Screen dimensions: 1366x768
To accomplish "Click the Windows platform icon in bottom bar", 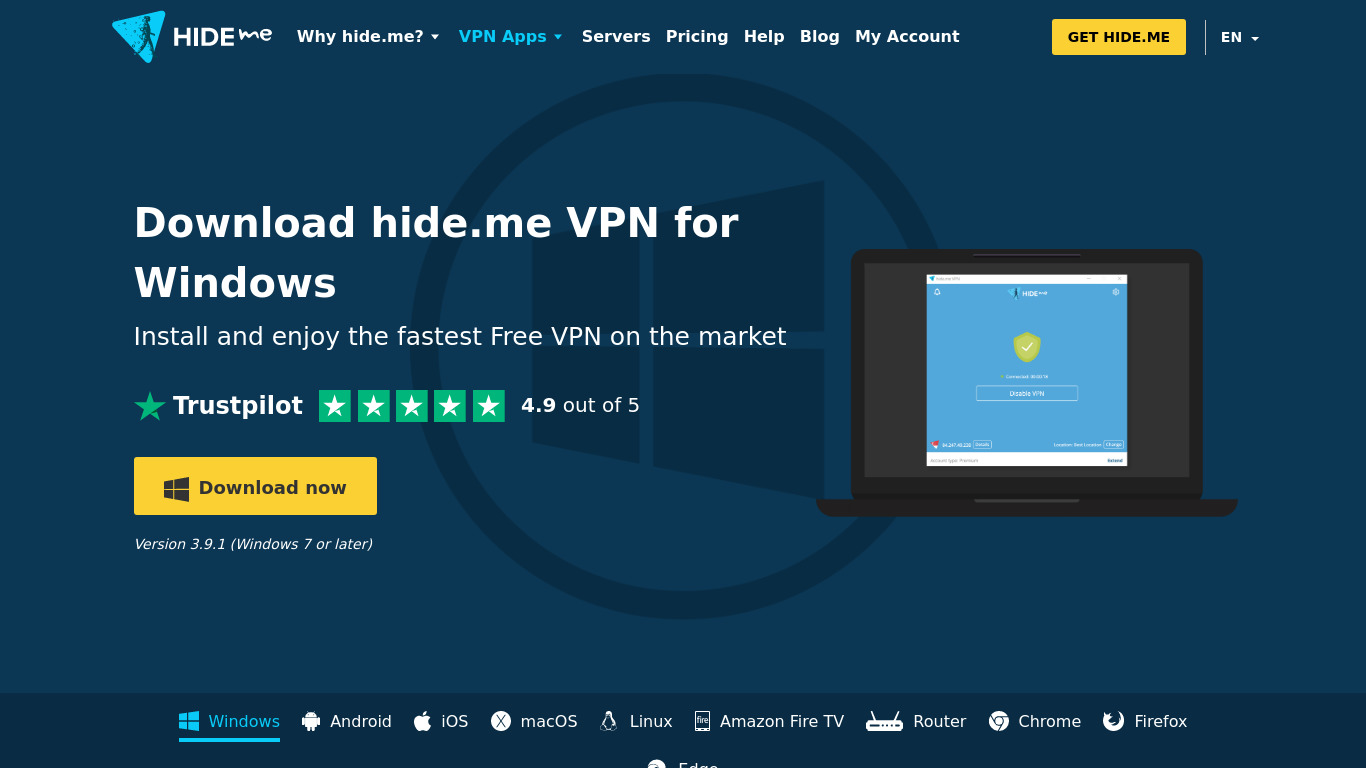I will tap(189, 721).
